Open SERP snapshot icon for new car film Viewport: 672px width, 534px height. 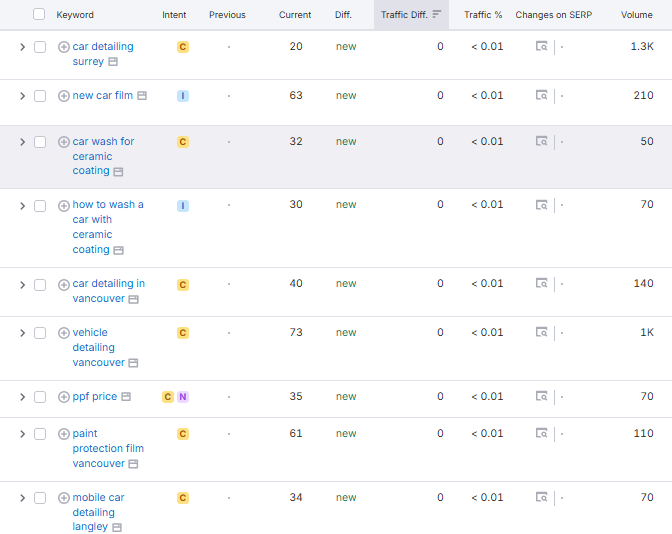tap(541, 96)
